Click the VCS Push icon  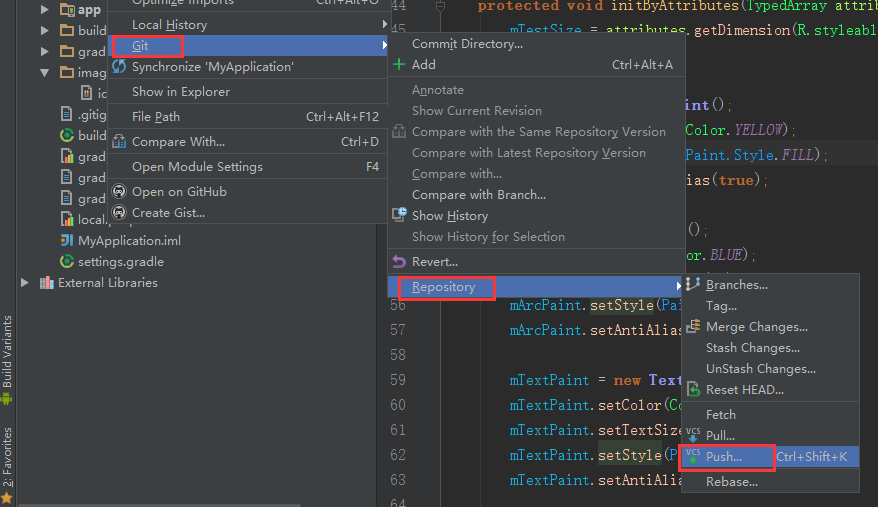[x=693, y=456]
